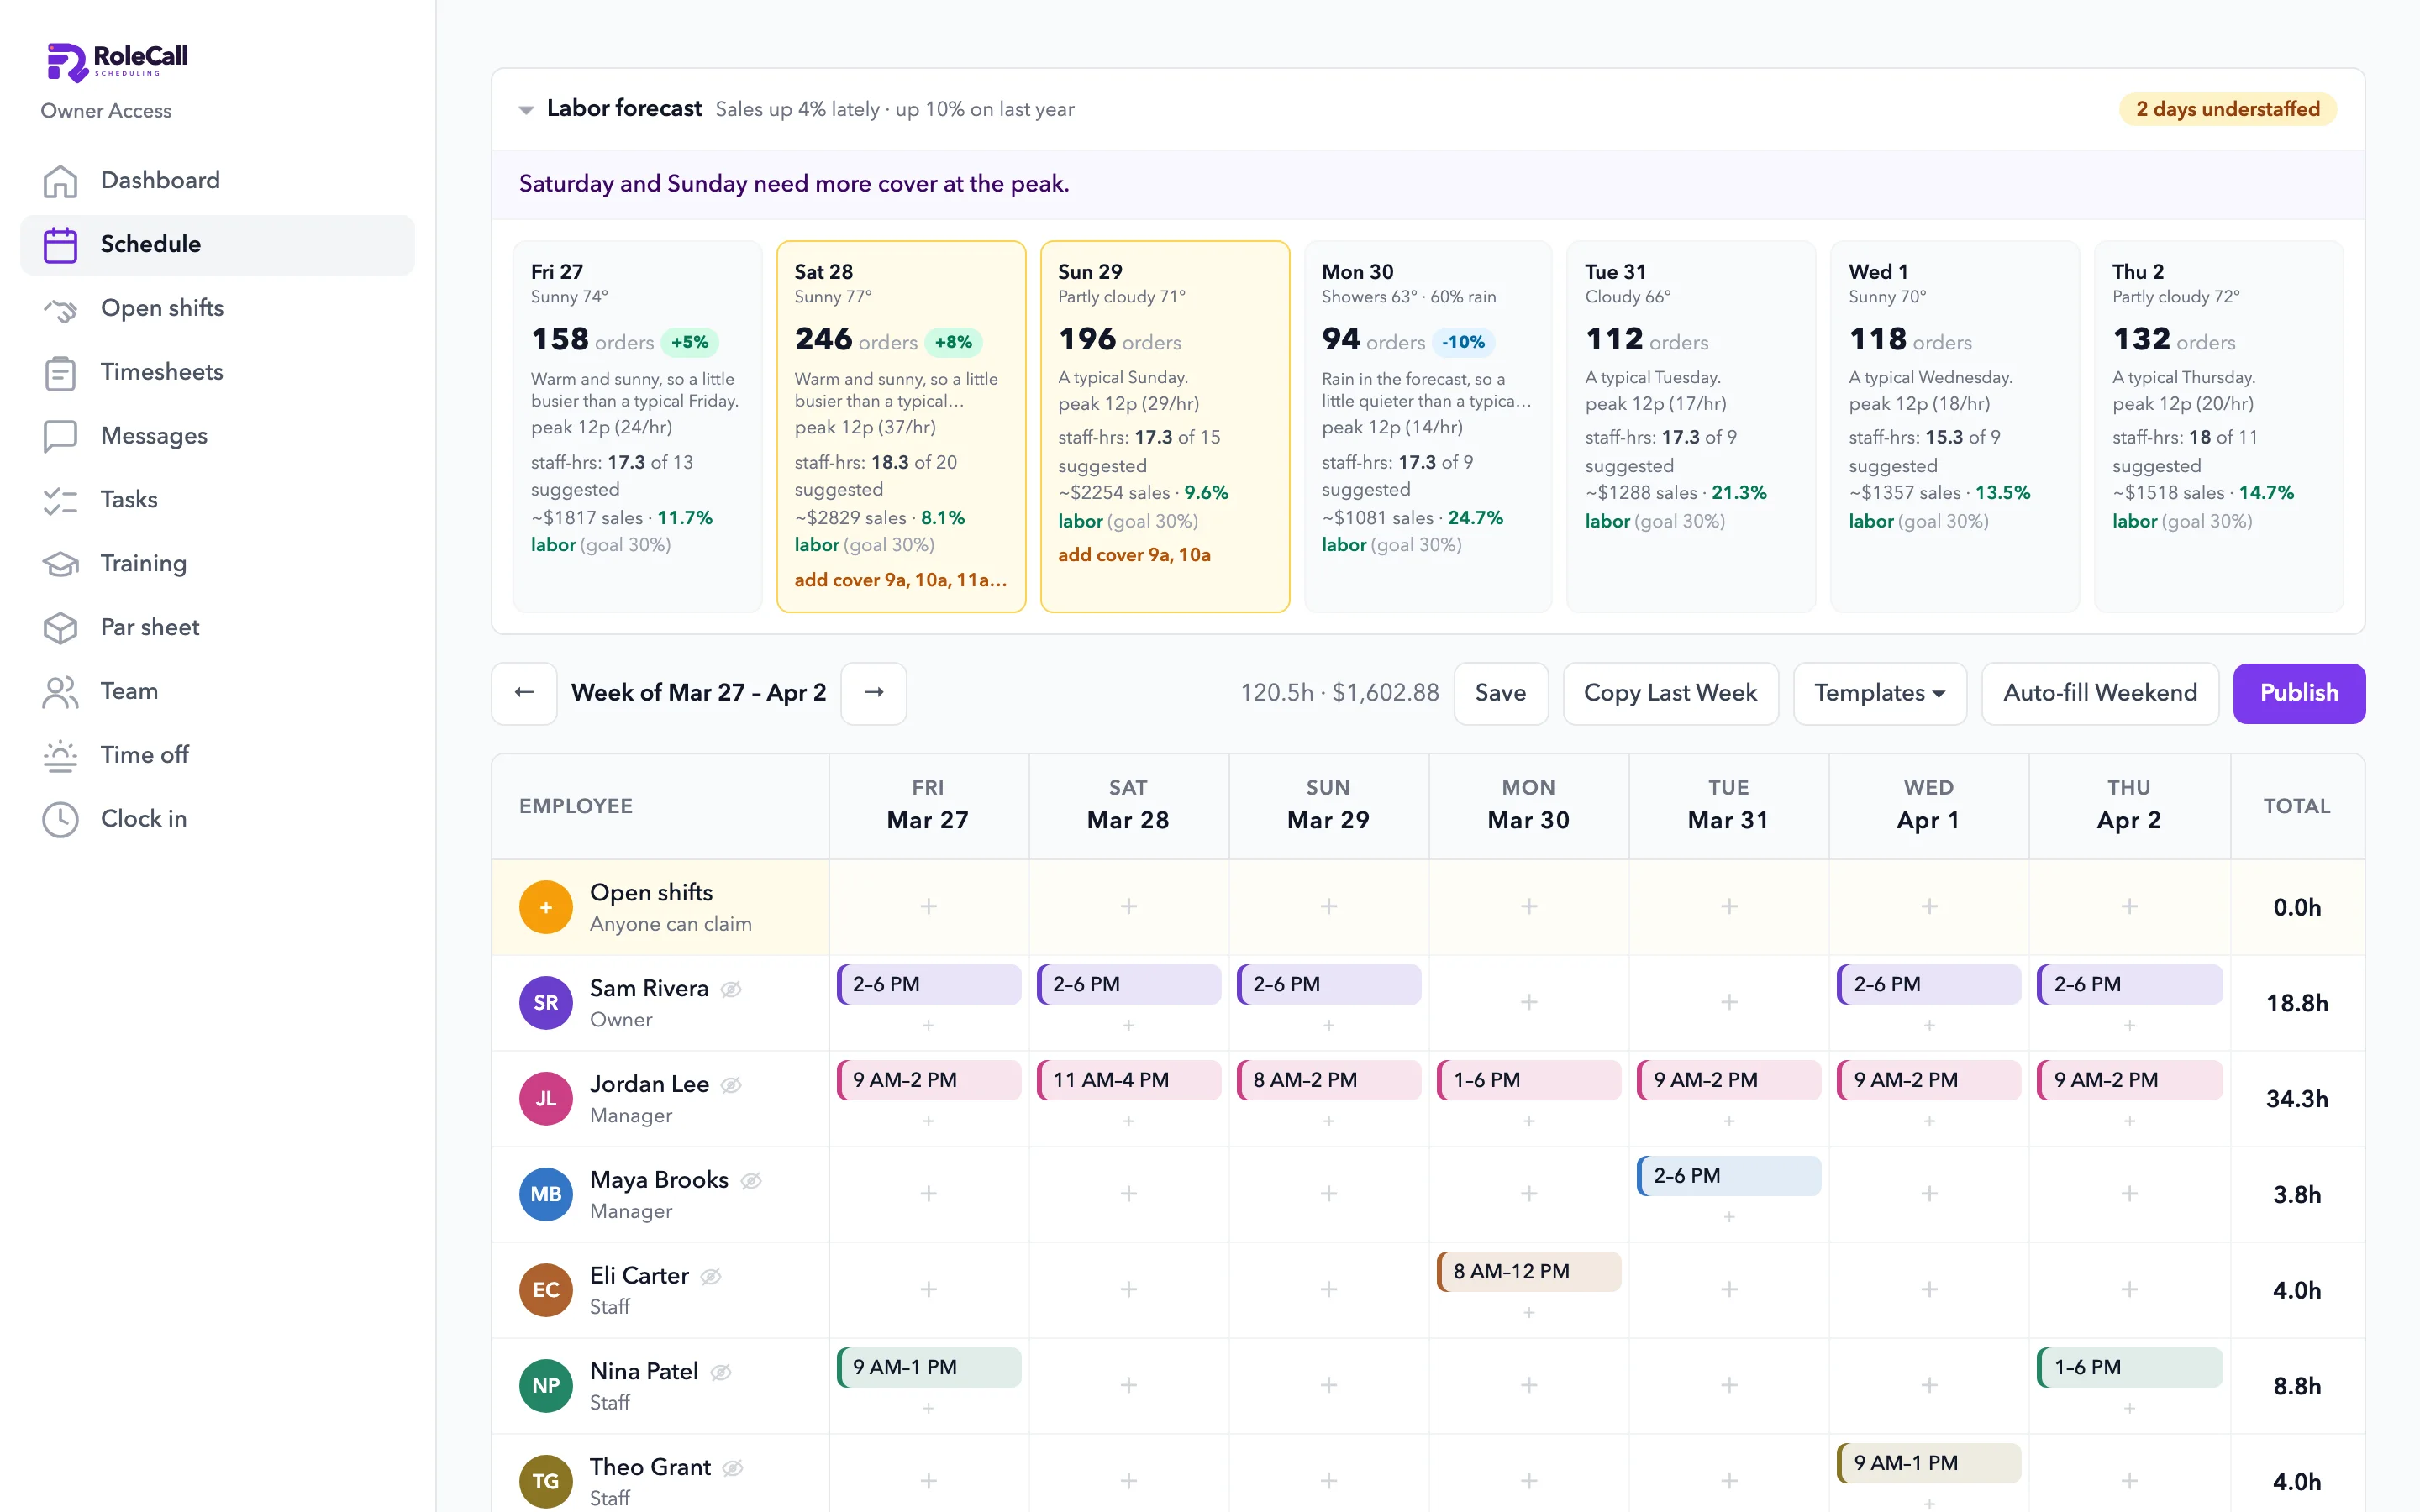Click the Open shifts handshake icon
The image size is (2420, 1512).
pos(60,309)
